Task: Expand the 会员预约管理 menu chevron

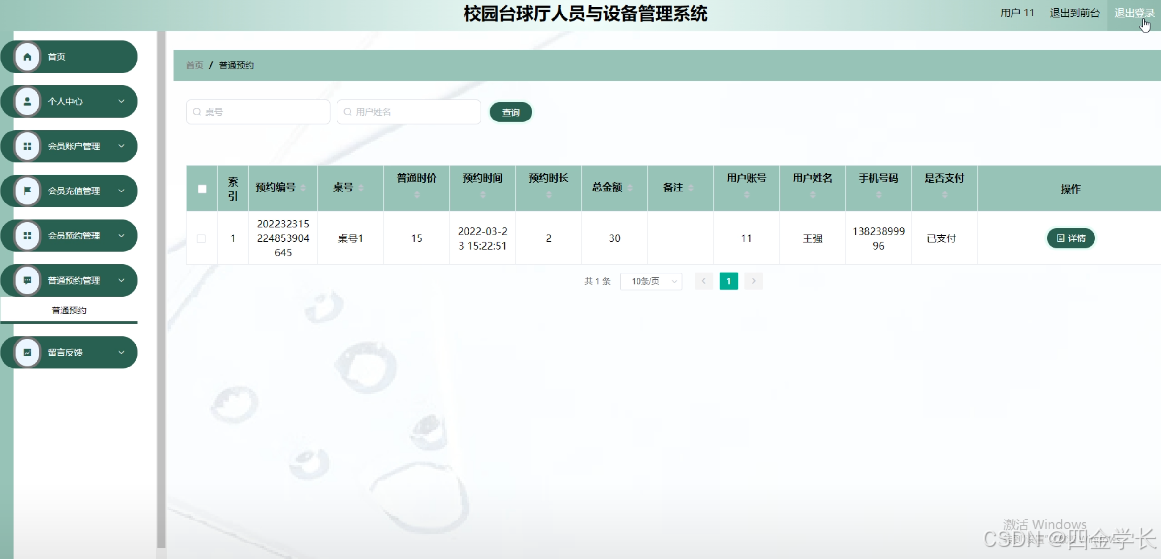Action: click(x=121, y=235)
